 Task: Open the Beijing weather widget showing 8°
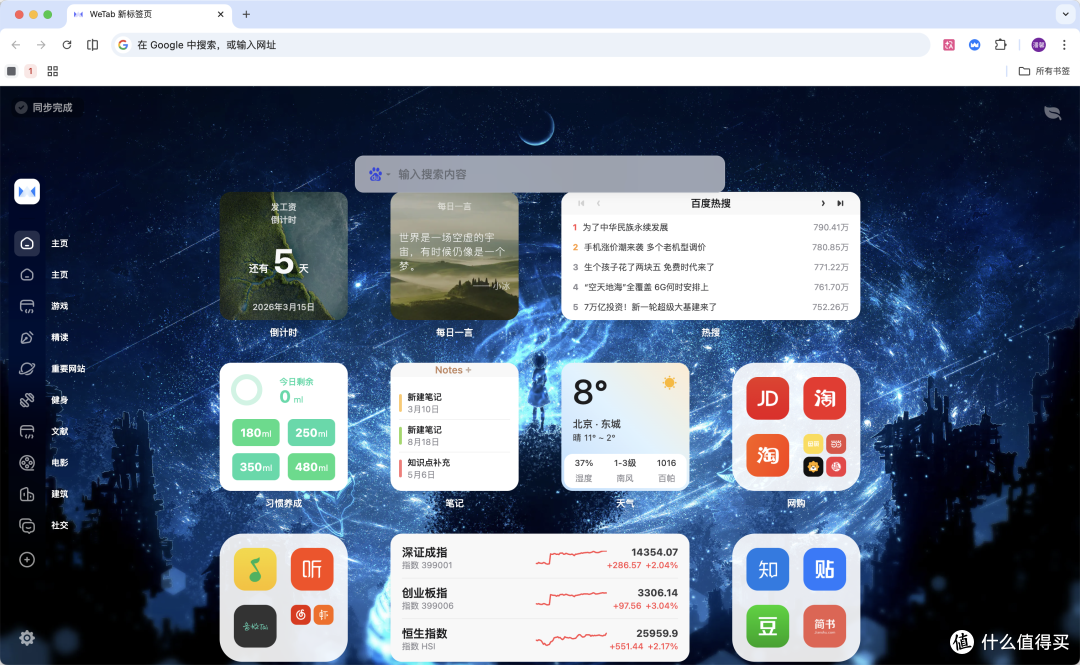625,427
